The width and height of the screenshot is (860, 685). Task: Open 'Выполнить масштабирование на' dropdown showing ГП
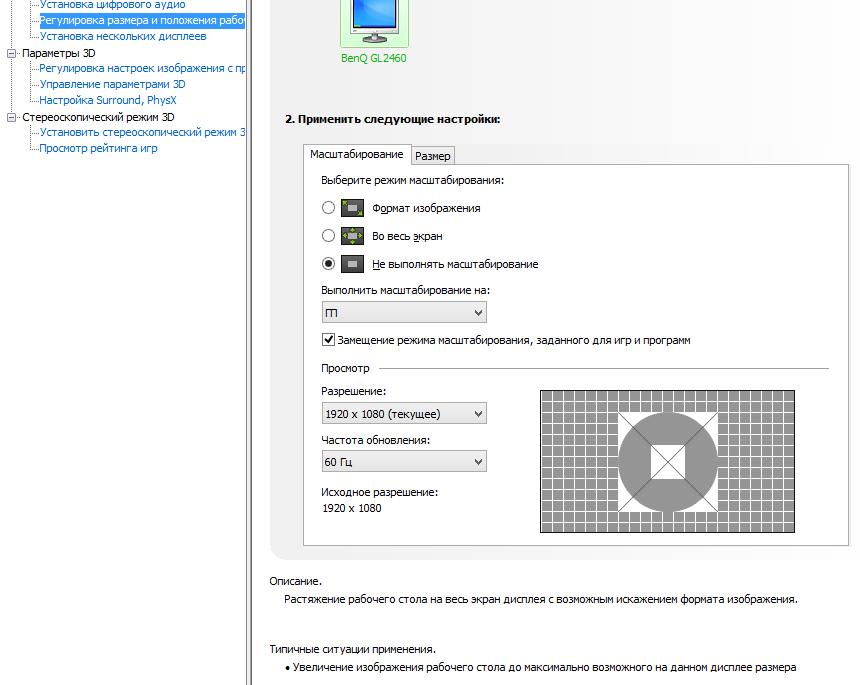click(404, 313)
